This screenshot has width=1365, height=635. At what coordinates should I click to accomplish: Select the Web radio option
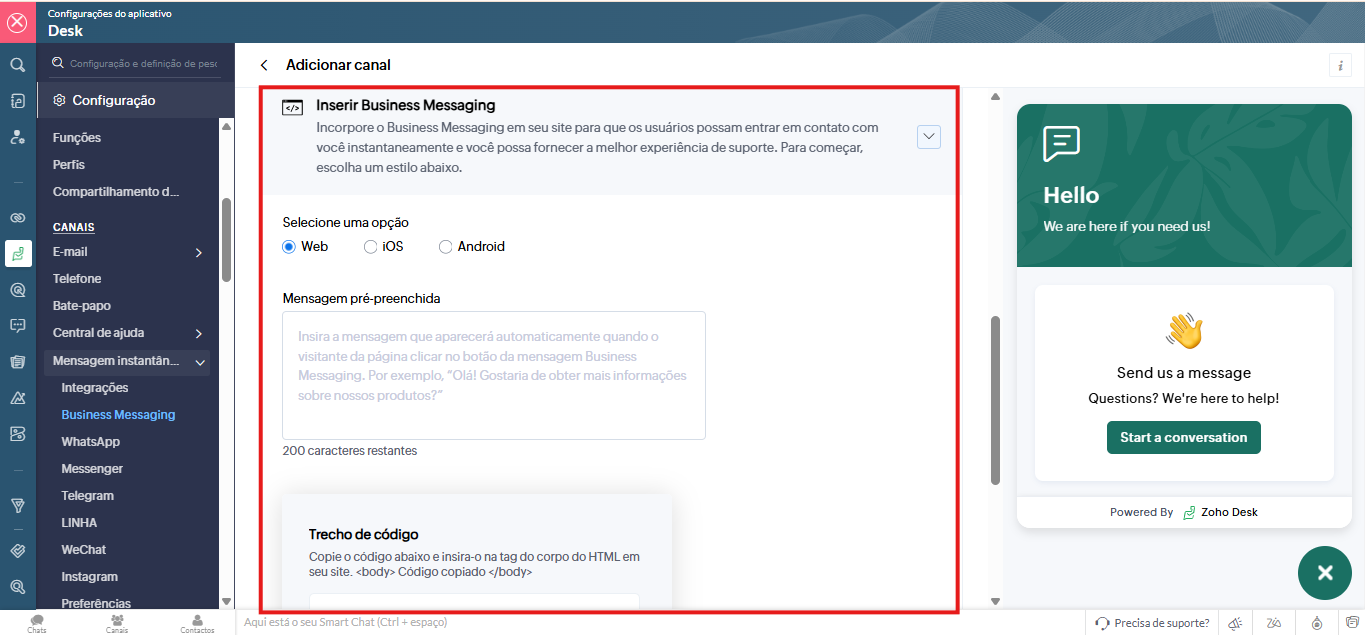[x=289, y=246]
